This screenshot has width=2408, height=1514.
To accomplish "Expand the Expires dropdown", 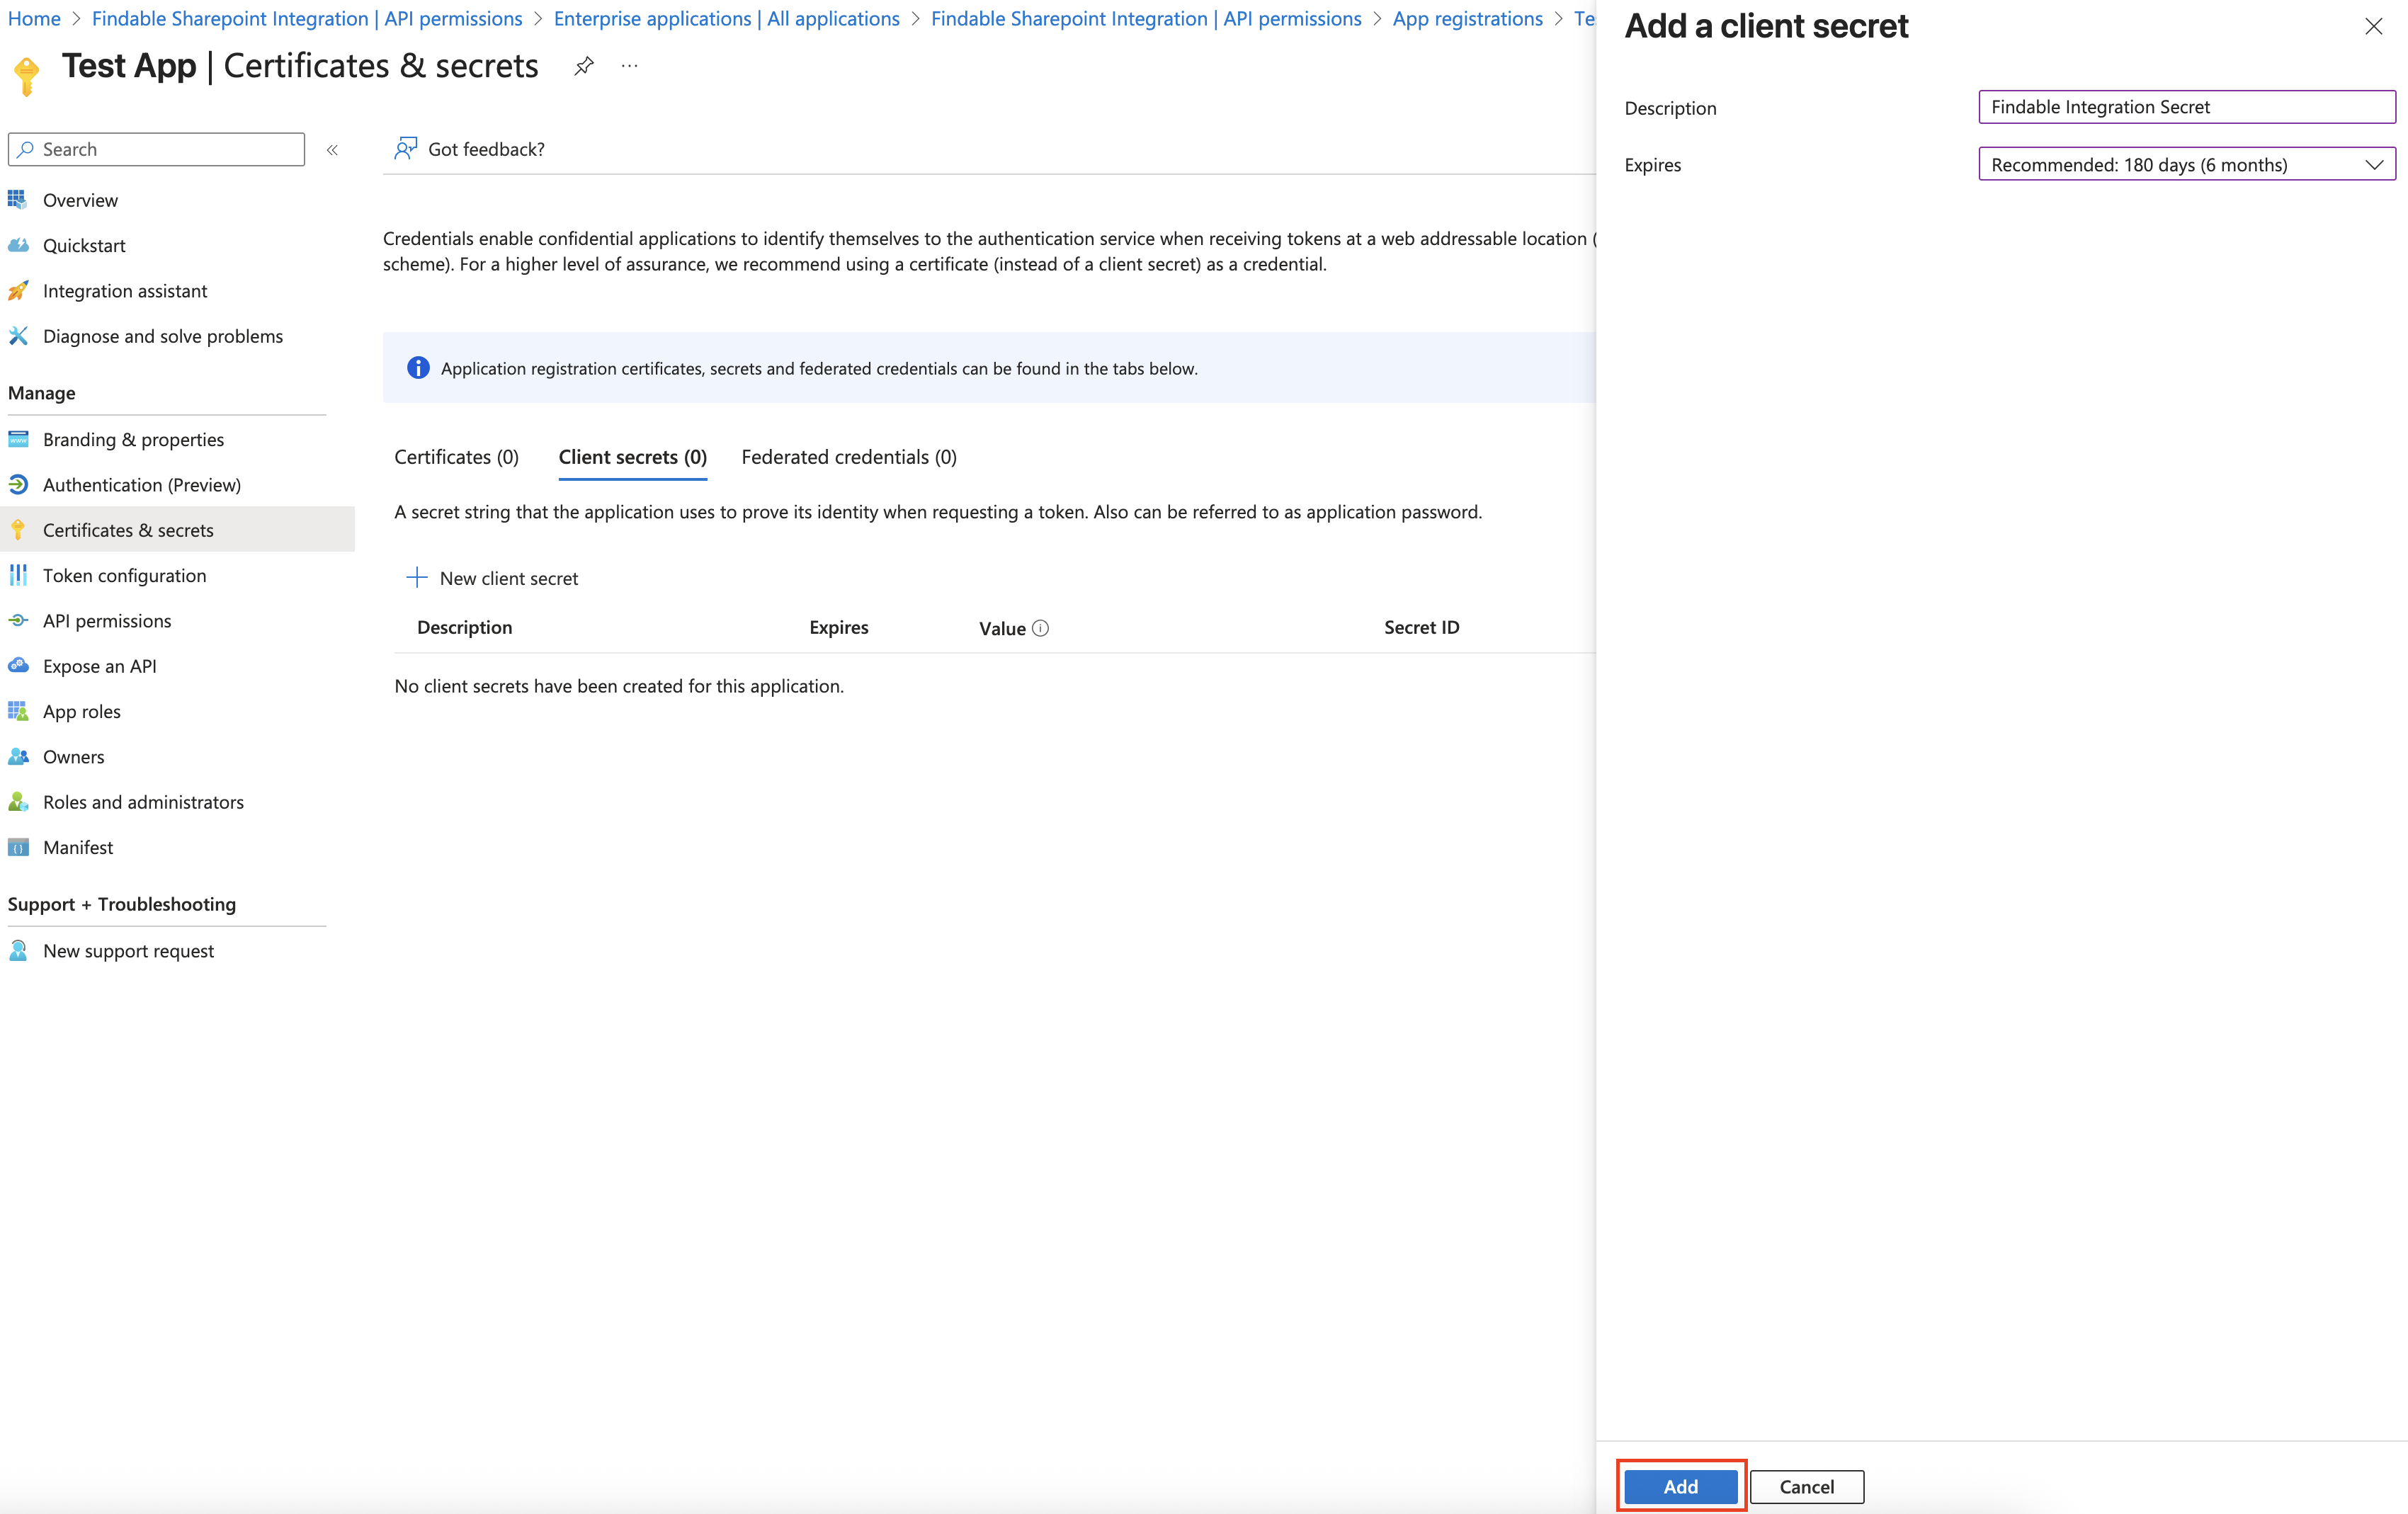I will coord(2186,165).
